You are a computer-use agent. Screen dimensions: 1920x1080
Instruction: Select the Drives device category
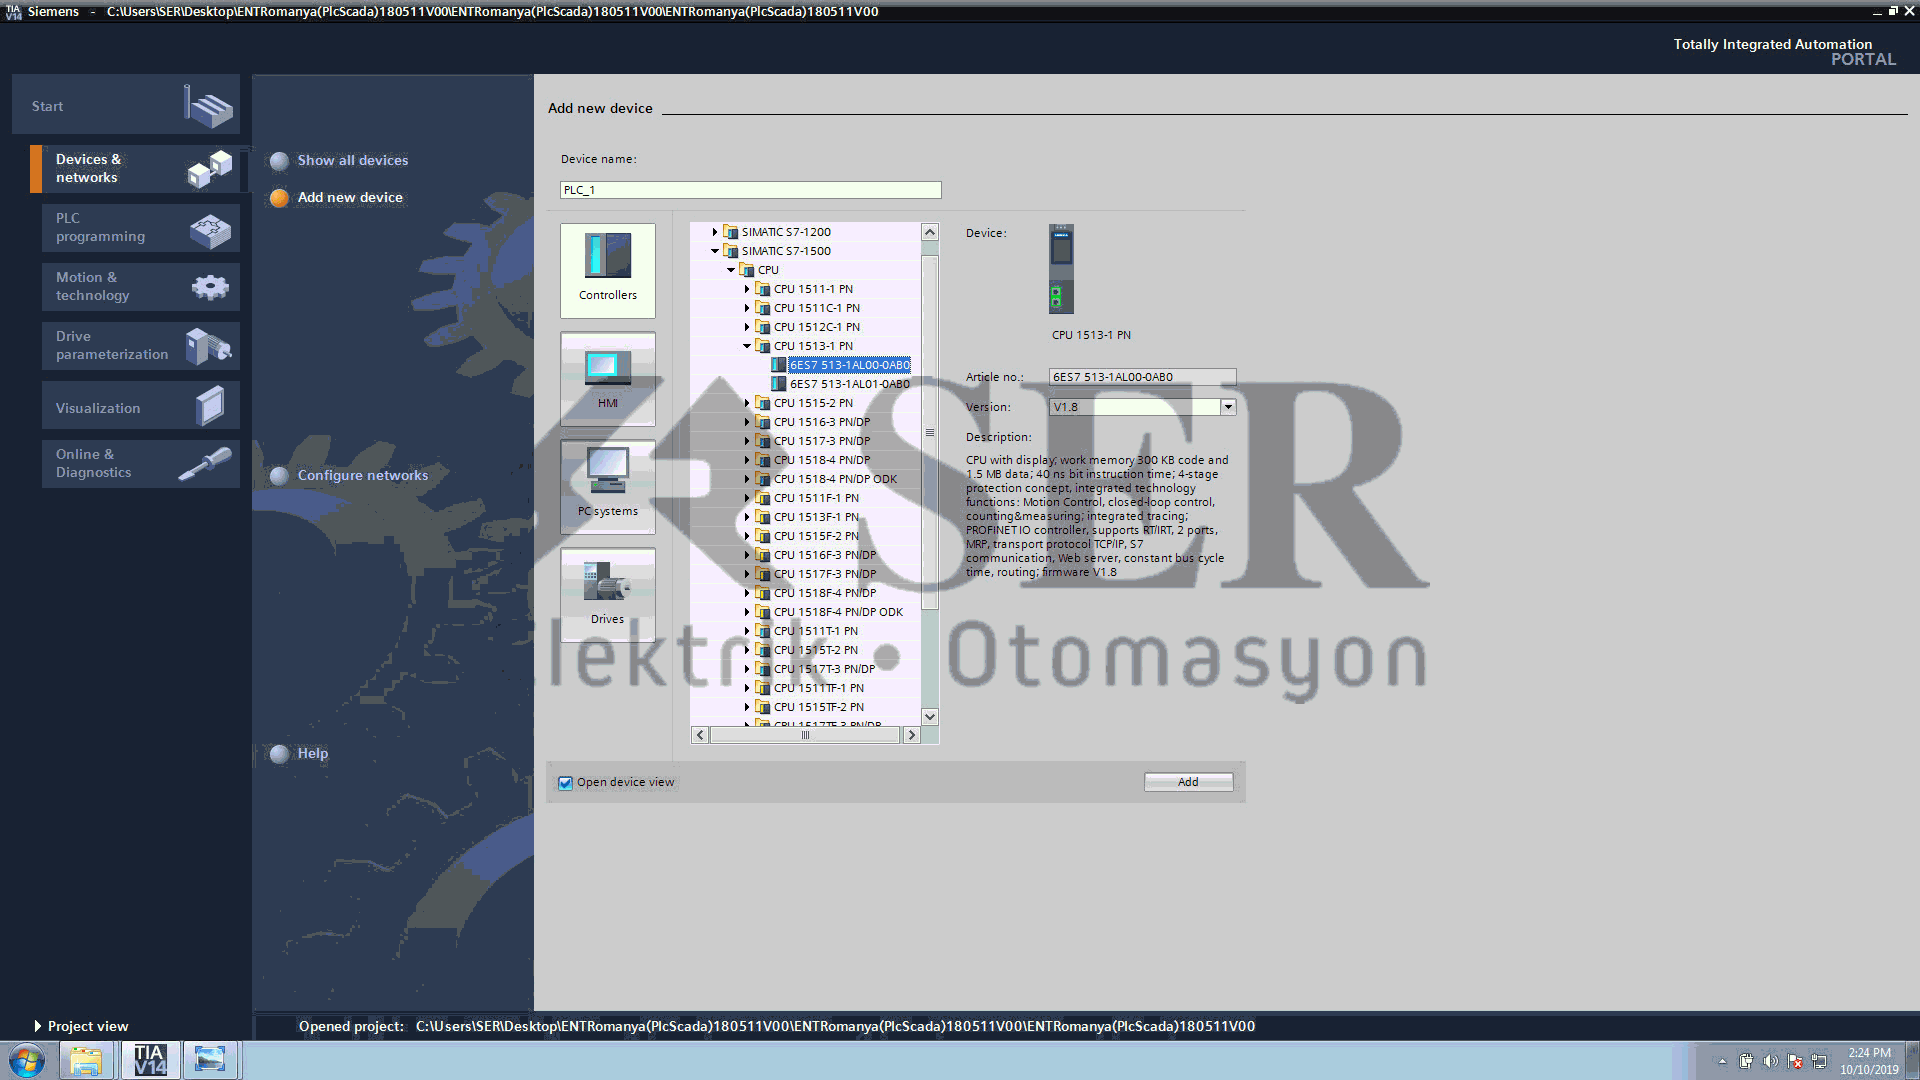click(608, 595)
